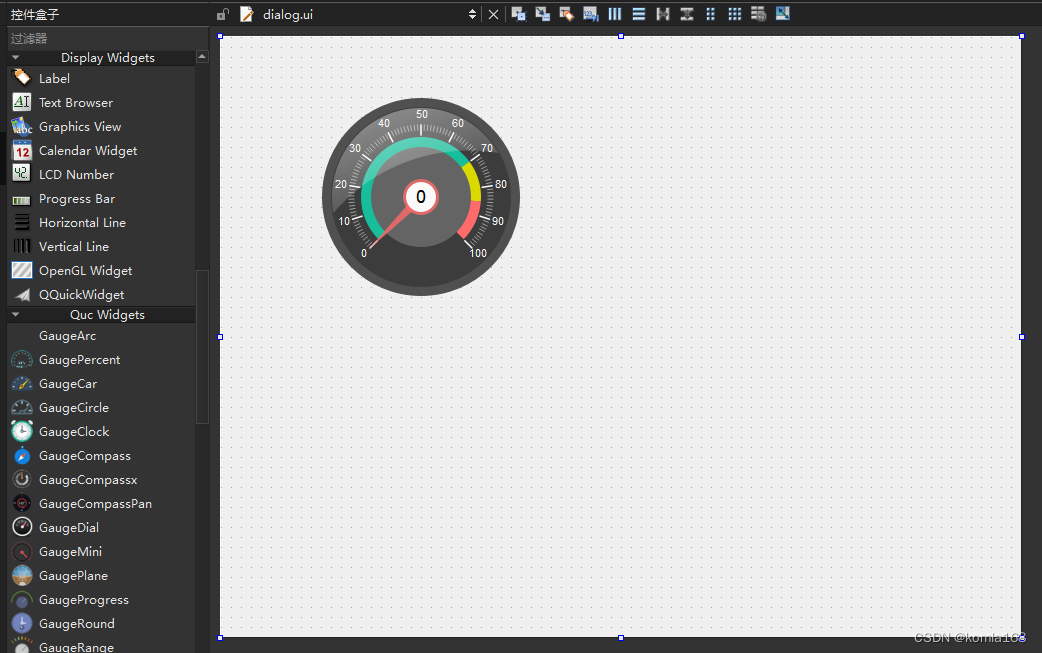Click Lay Out Horizontally in Splitter
The image size is (1042, 653).
point(662,13)
